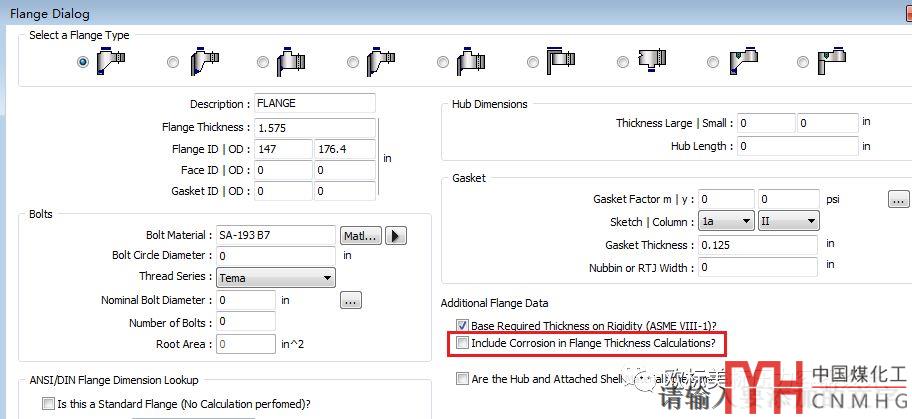
Task: Click the Flange Dialog window title
Action: pyautogui.click(x=49, y=13)
